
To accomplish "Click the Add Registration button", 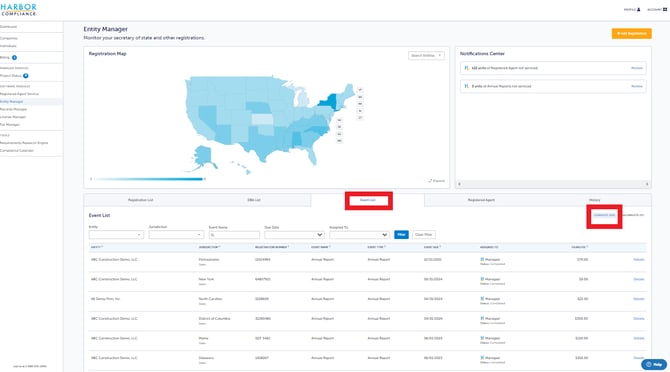I will click(632, 33).
